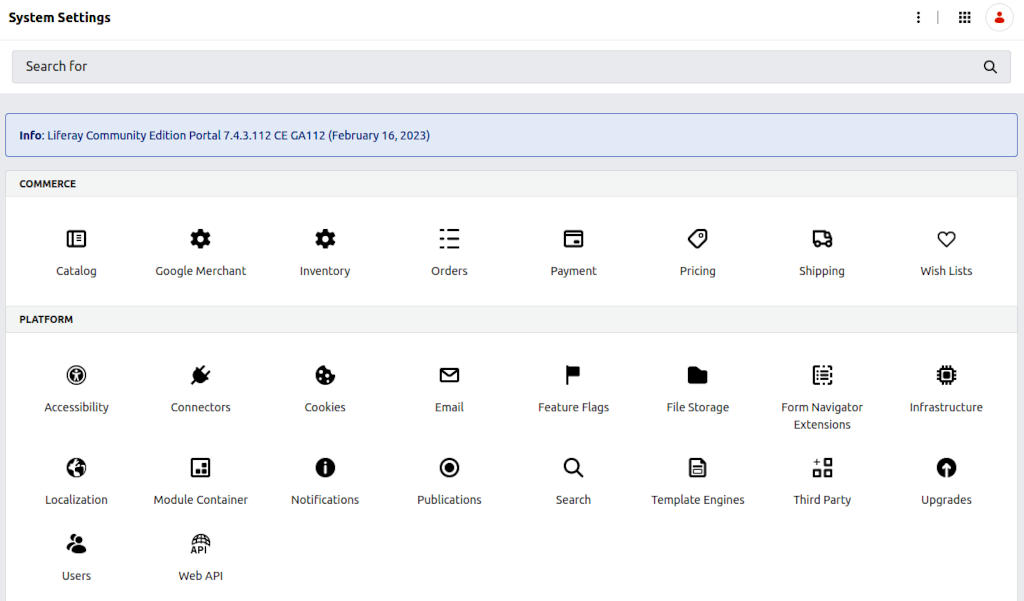The height and width of the screenshot is (601, 1024).
Task: Open the Infrastructure chip icon
Action: point(946,375)
